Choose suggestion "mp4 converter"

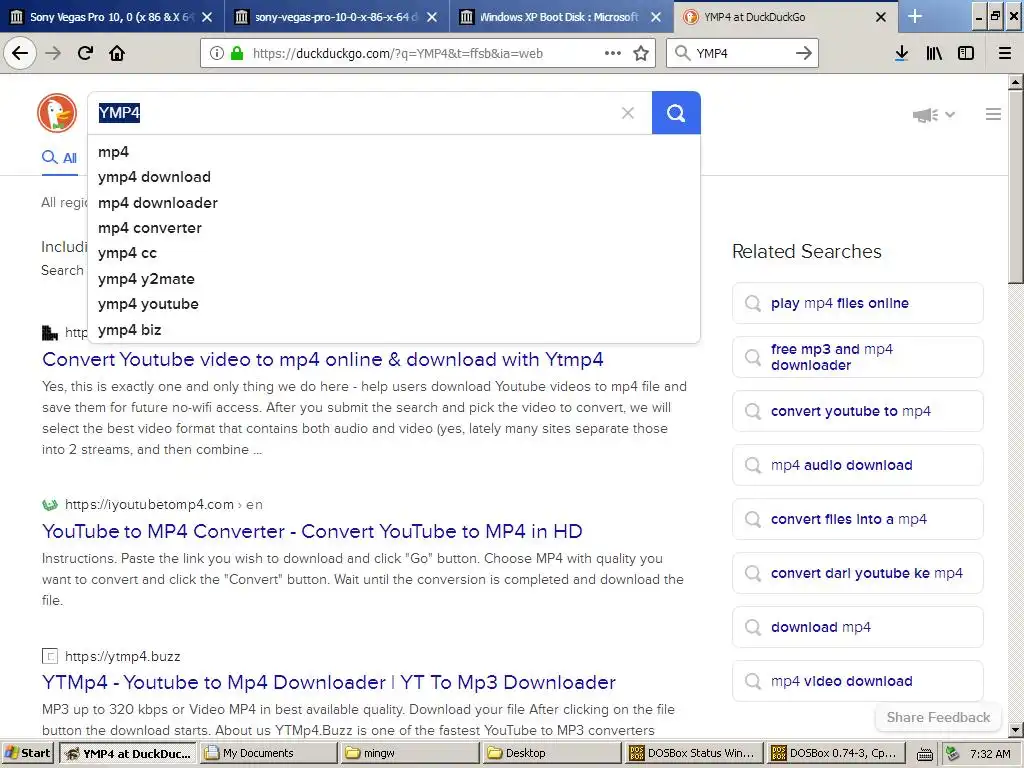394,228
